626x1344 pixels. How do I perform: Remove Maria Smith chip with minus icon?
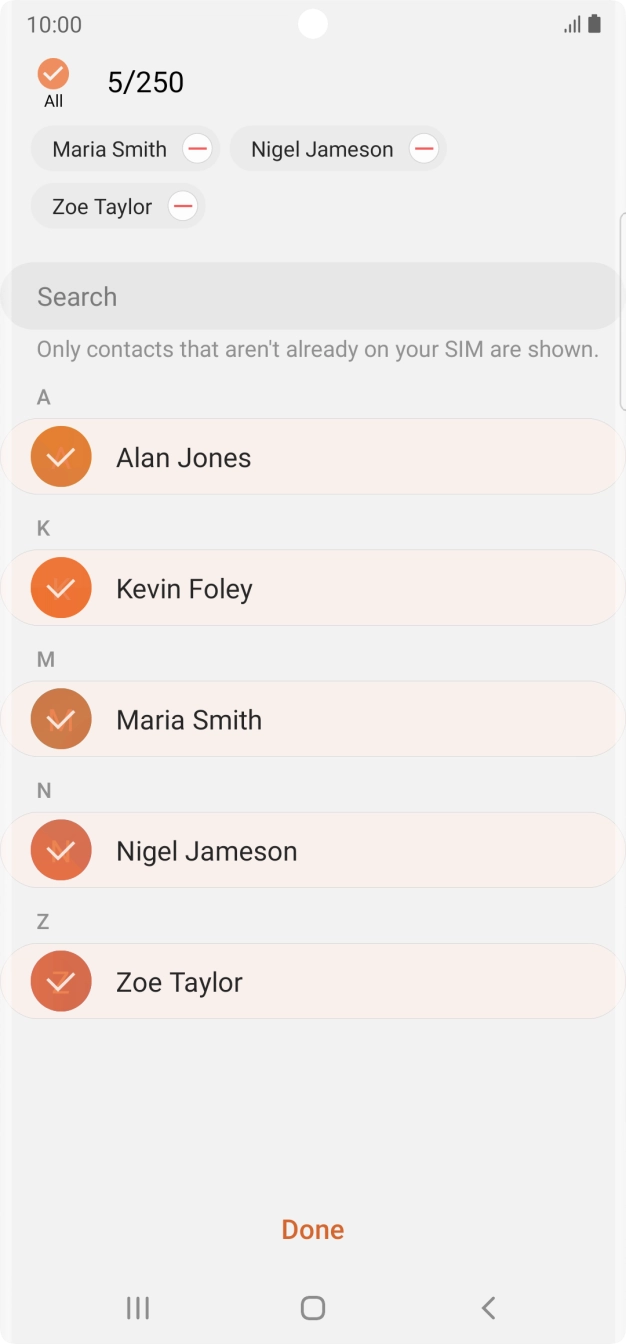coord(198,150)
